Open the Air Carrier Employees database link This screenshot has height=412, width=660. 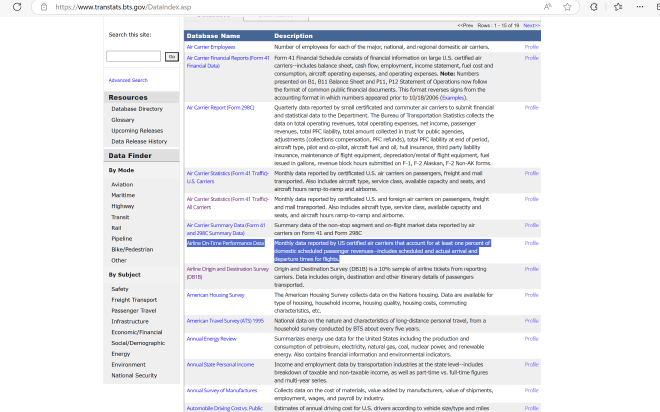pyautogui.click(x=211, y=47)
